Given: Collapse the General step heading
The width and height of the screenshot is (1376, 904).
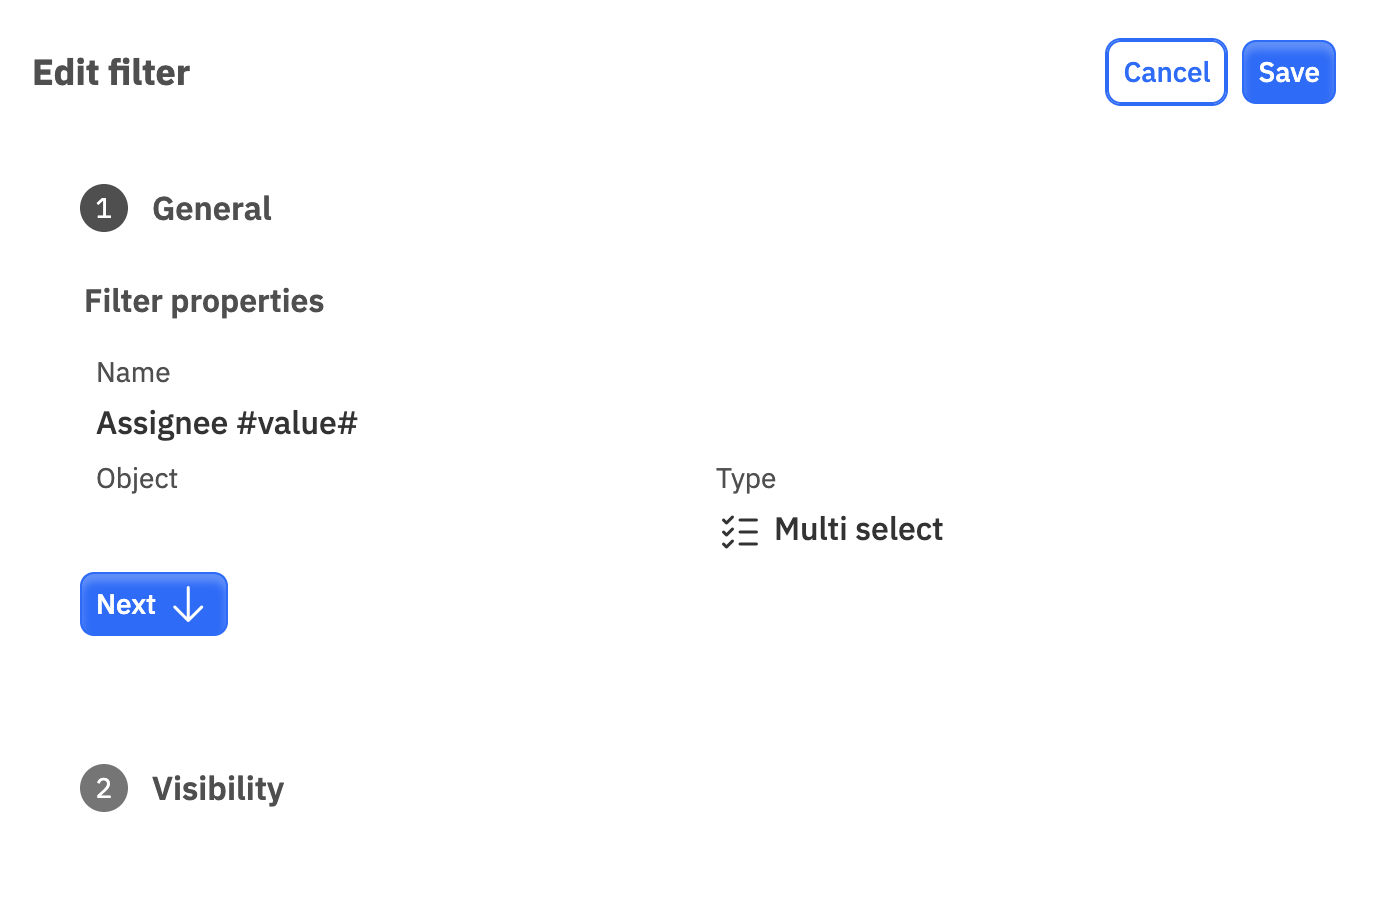Looking at the screenshot, I should tap(212, 208).
